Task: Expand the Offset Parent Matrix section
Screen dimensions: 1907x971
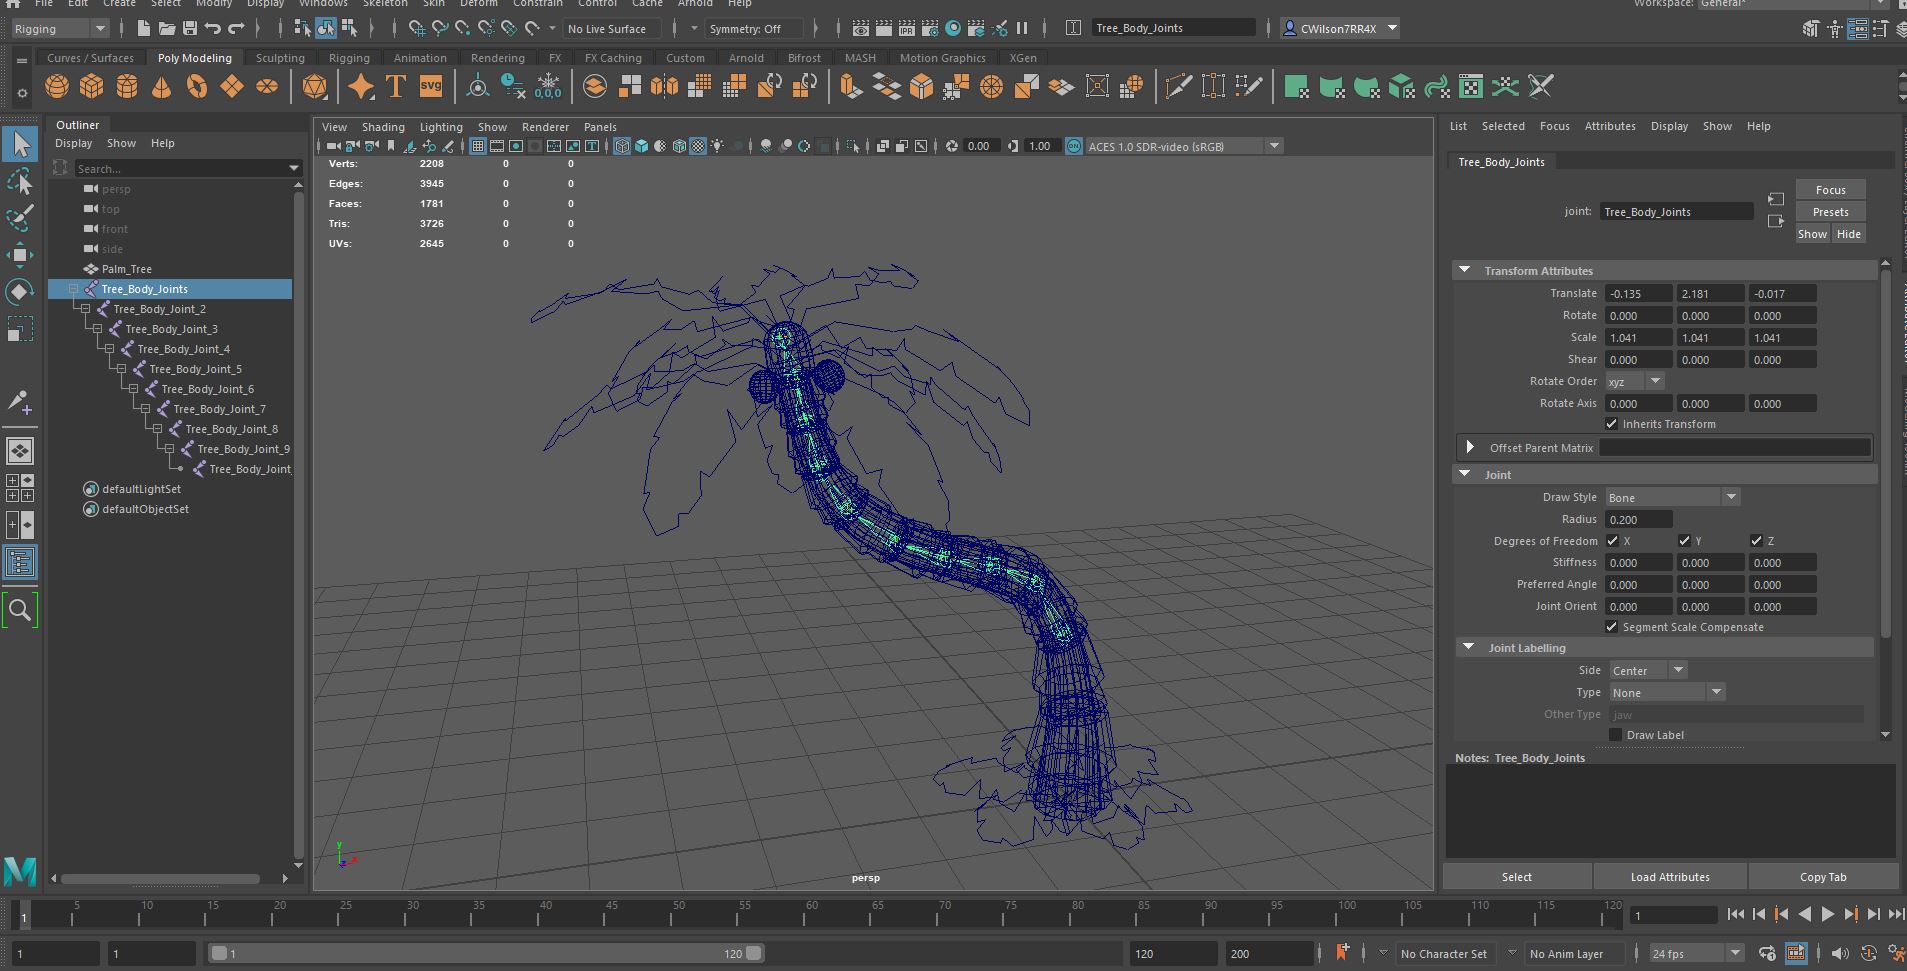Action: point(1470,447)
